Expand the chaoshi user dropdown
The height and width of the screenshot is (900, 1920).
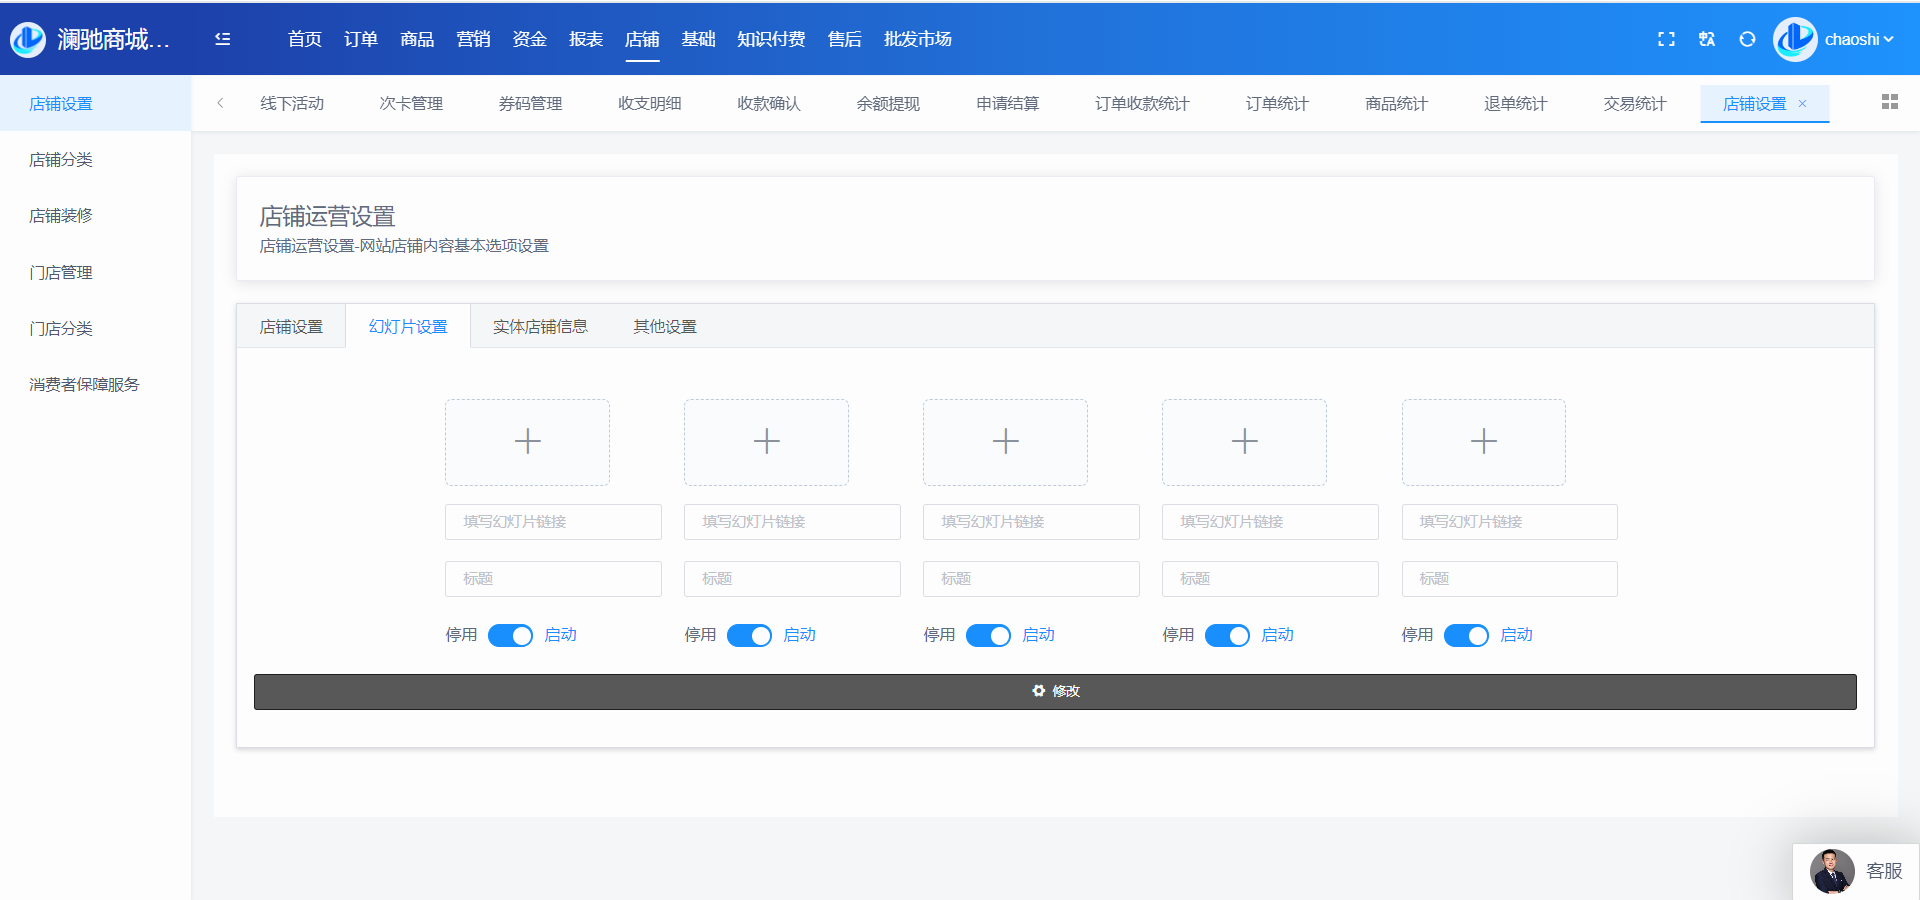coord(1858,40)
